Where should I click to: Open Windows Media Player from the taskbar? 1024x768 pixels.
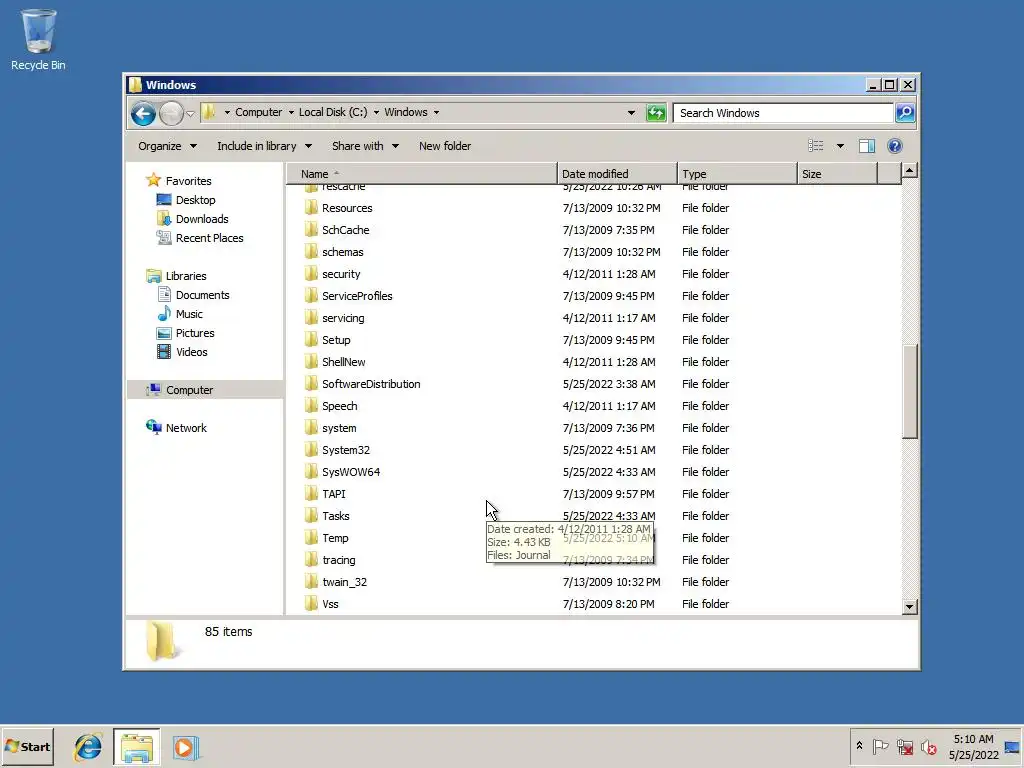pyautogui.click(x=185, y=747)
